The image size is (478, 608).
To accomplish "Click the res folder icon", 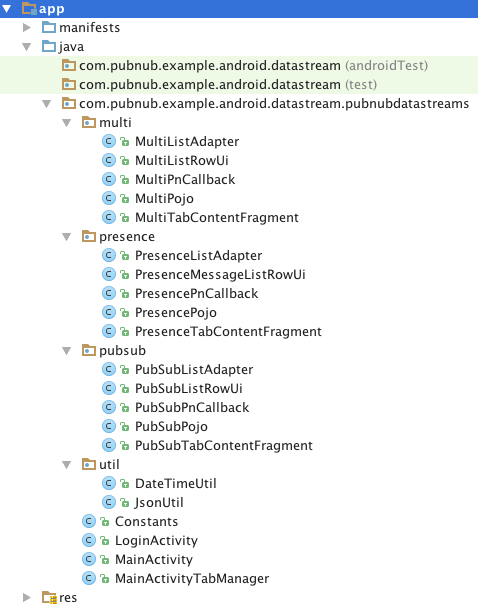I will point(49,598).
